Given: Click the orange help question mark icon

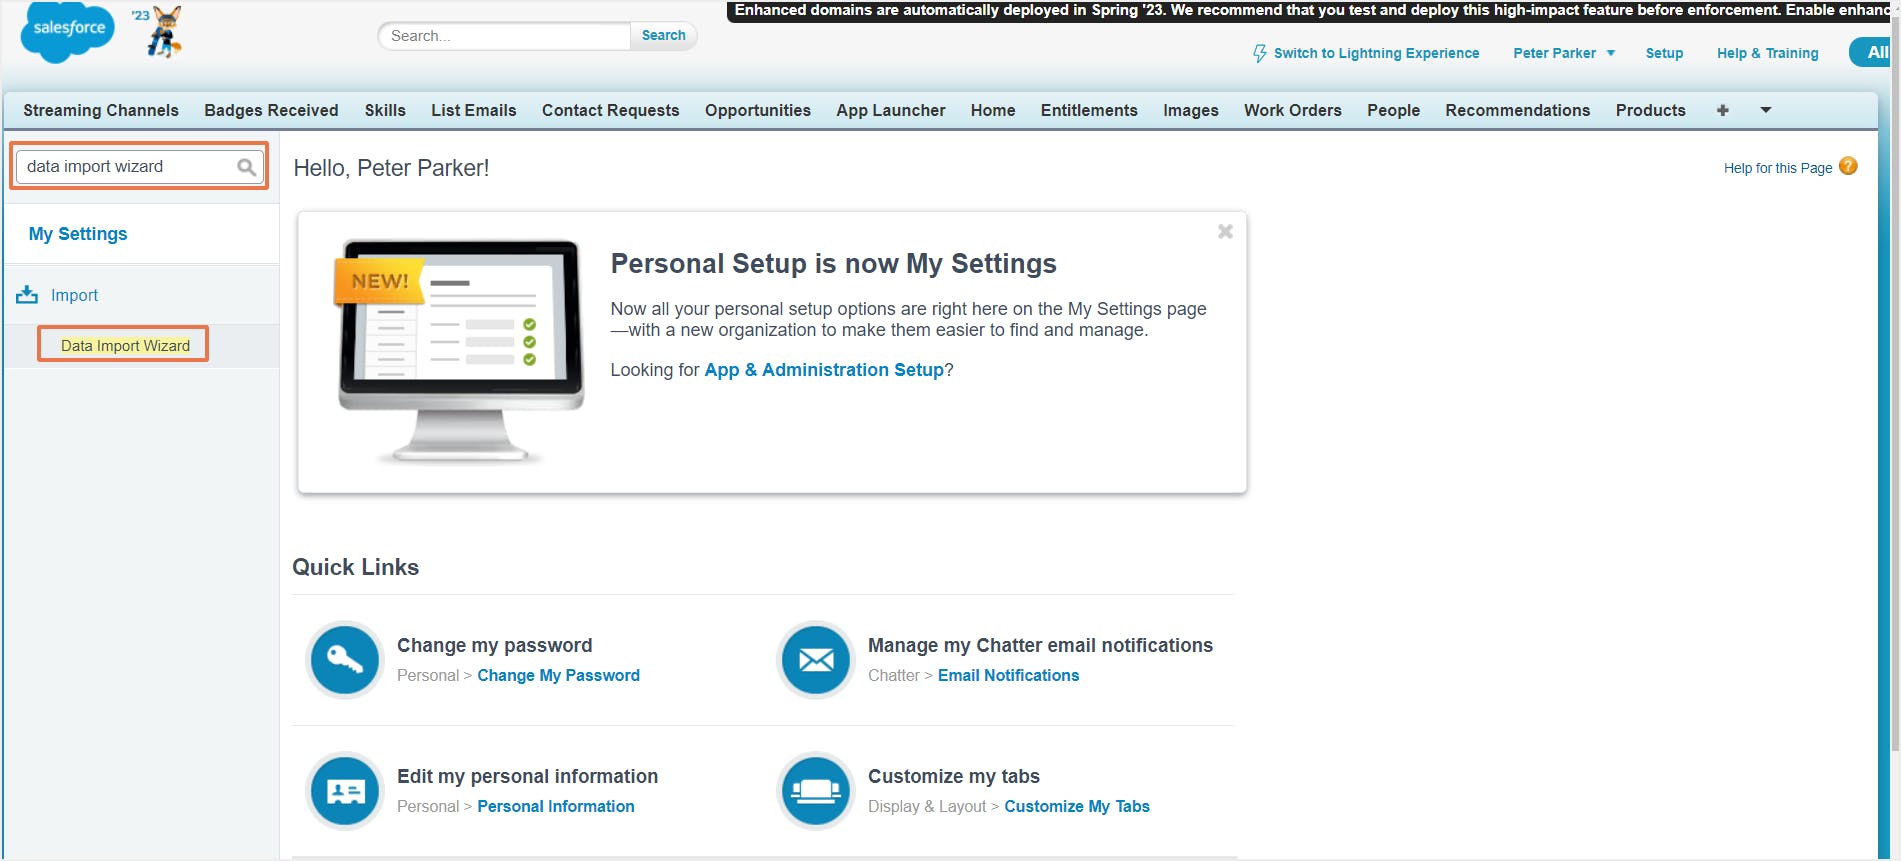Looking at the screenshot, I should [x=1848, y=166].
